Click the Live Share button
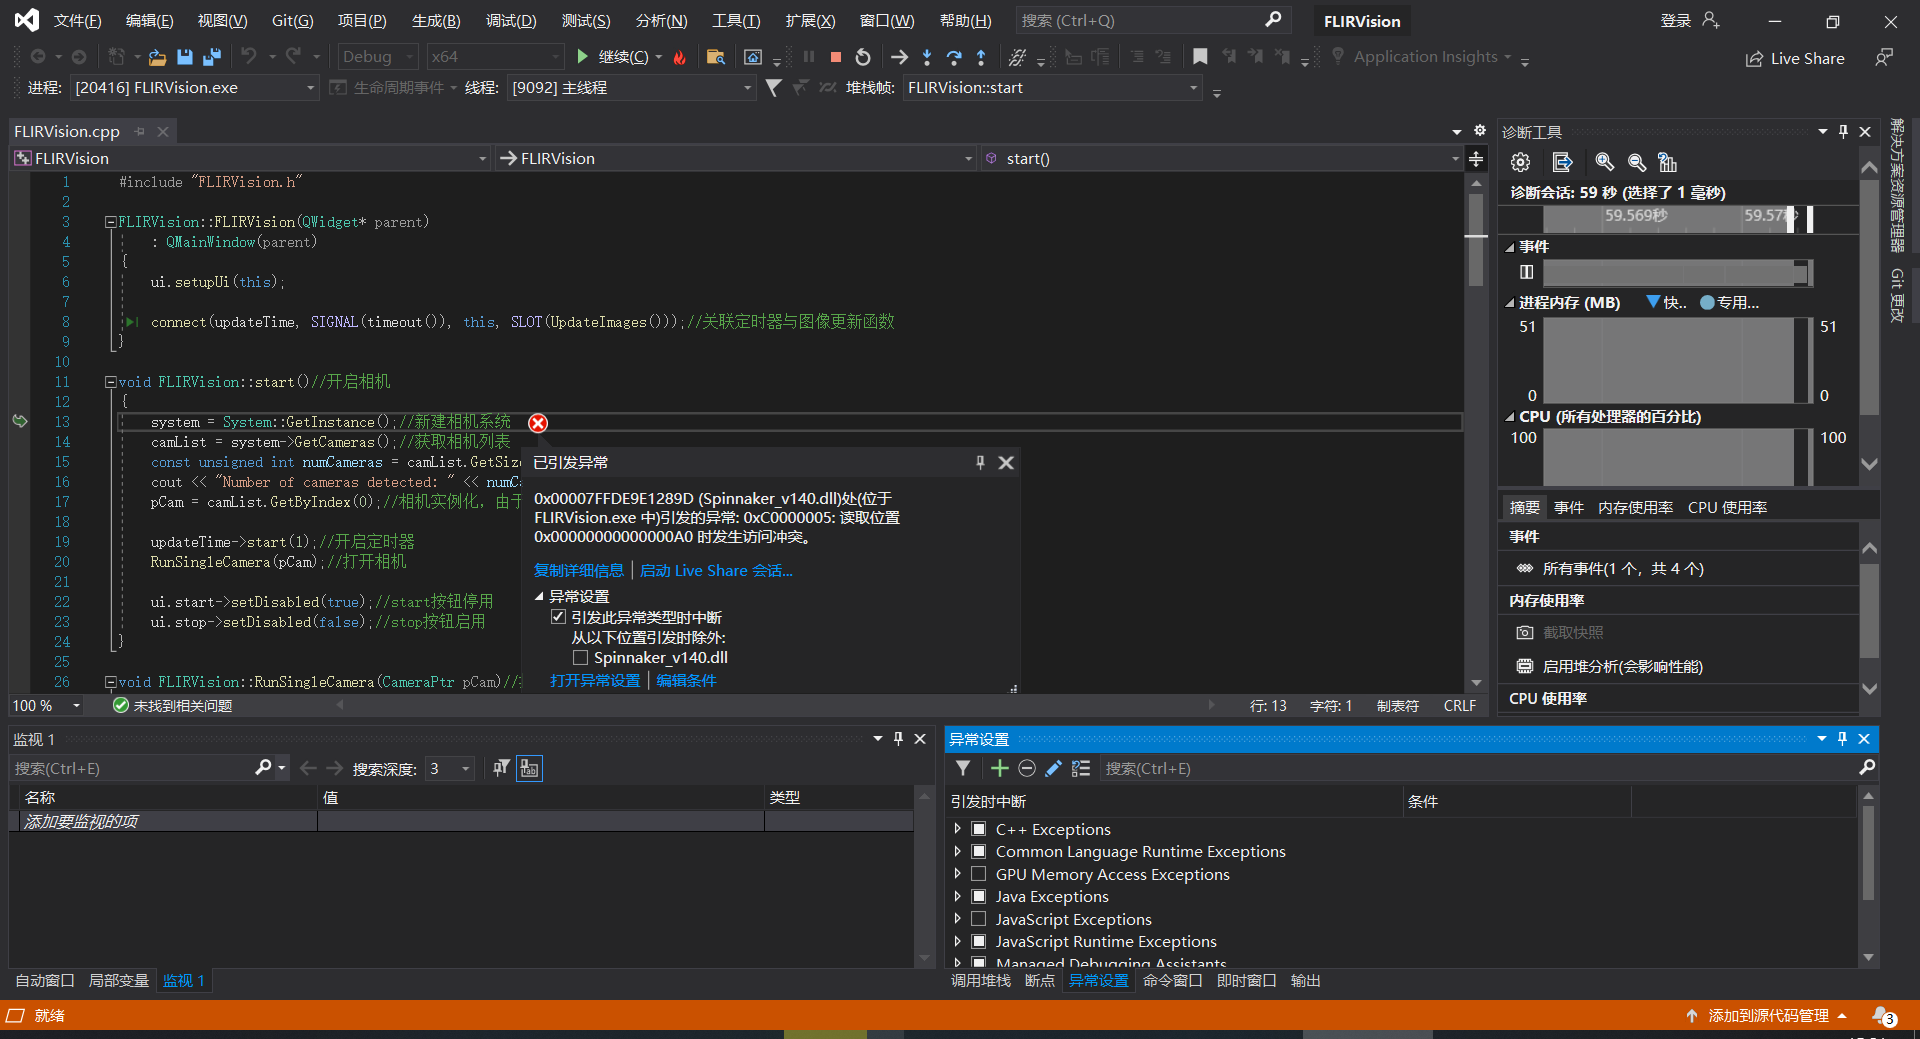This screenshot has height=1039, width=1920. click(x=1795, y=58)
